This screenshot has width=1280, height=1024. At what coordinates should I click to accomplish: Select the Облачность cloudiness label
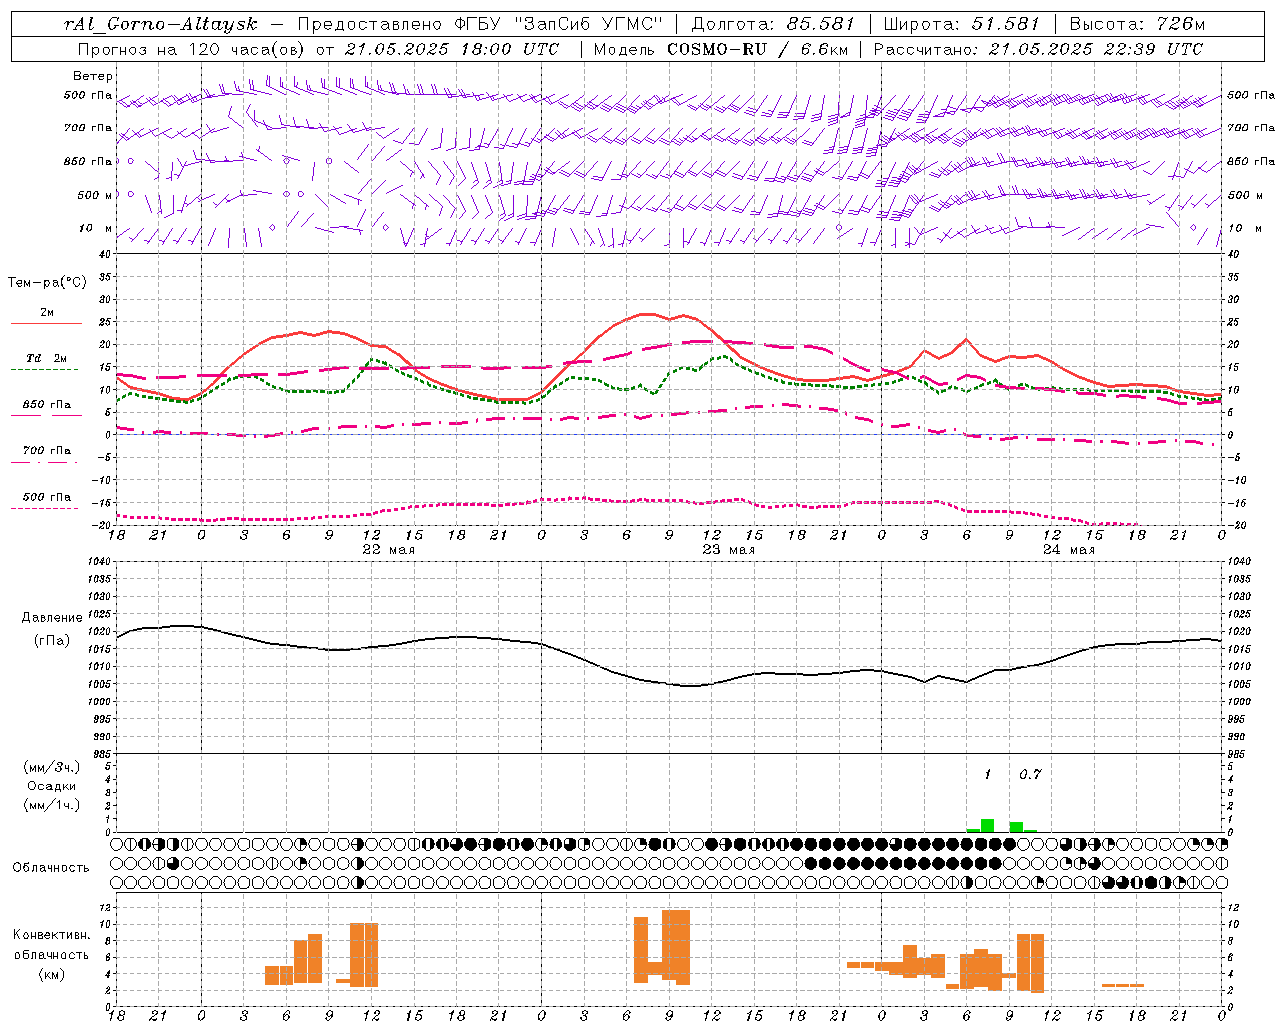click(x=51, y=867)
